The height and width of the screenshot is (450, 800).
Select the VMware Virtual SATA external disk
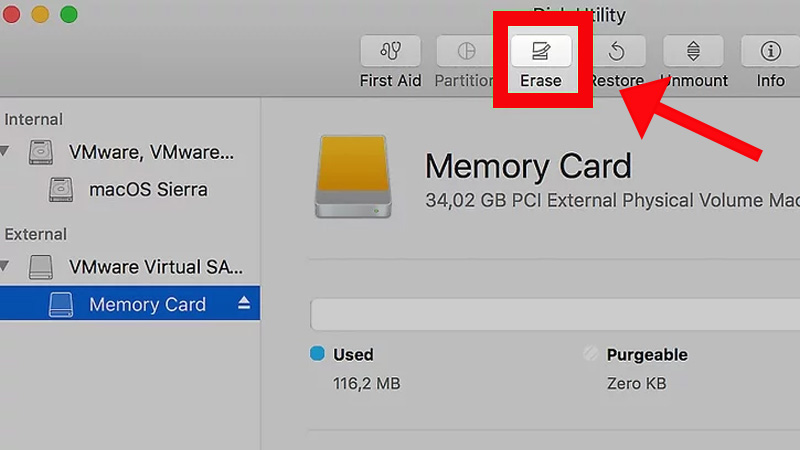[157, 267]
